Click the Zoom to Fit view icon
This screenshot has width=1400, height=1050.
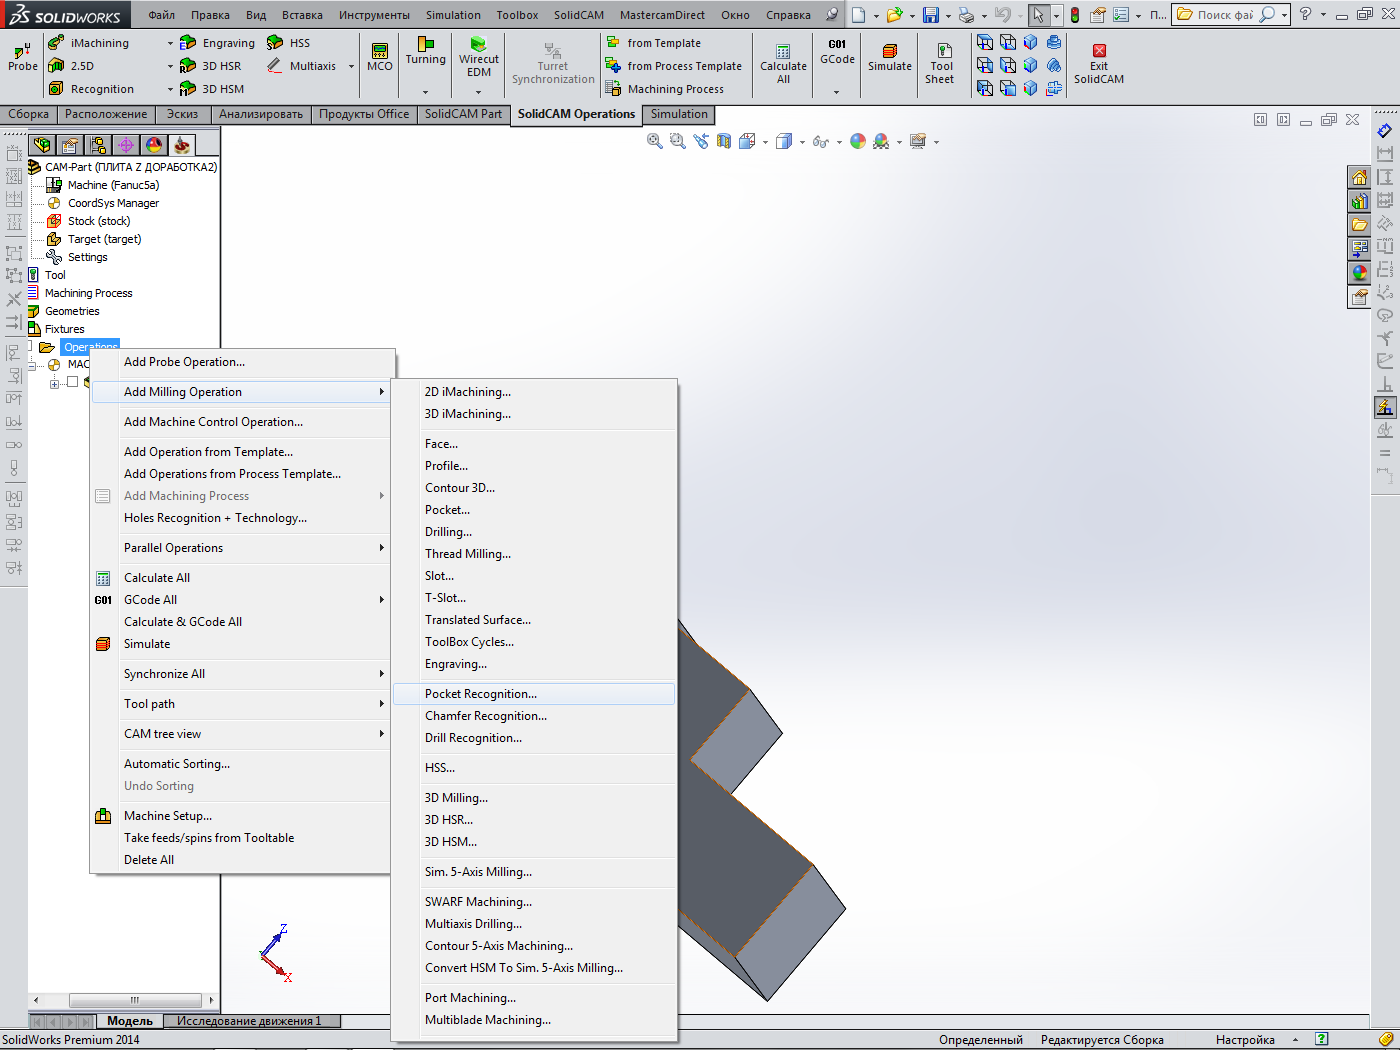coord(655,142)
